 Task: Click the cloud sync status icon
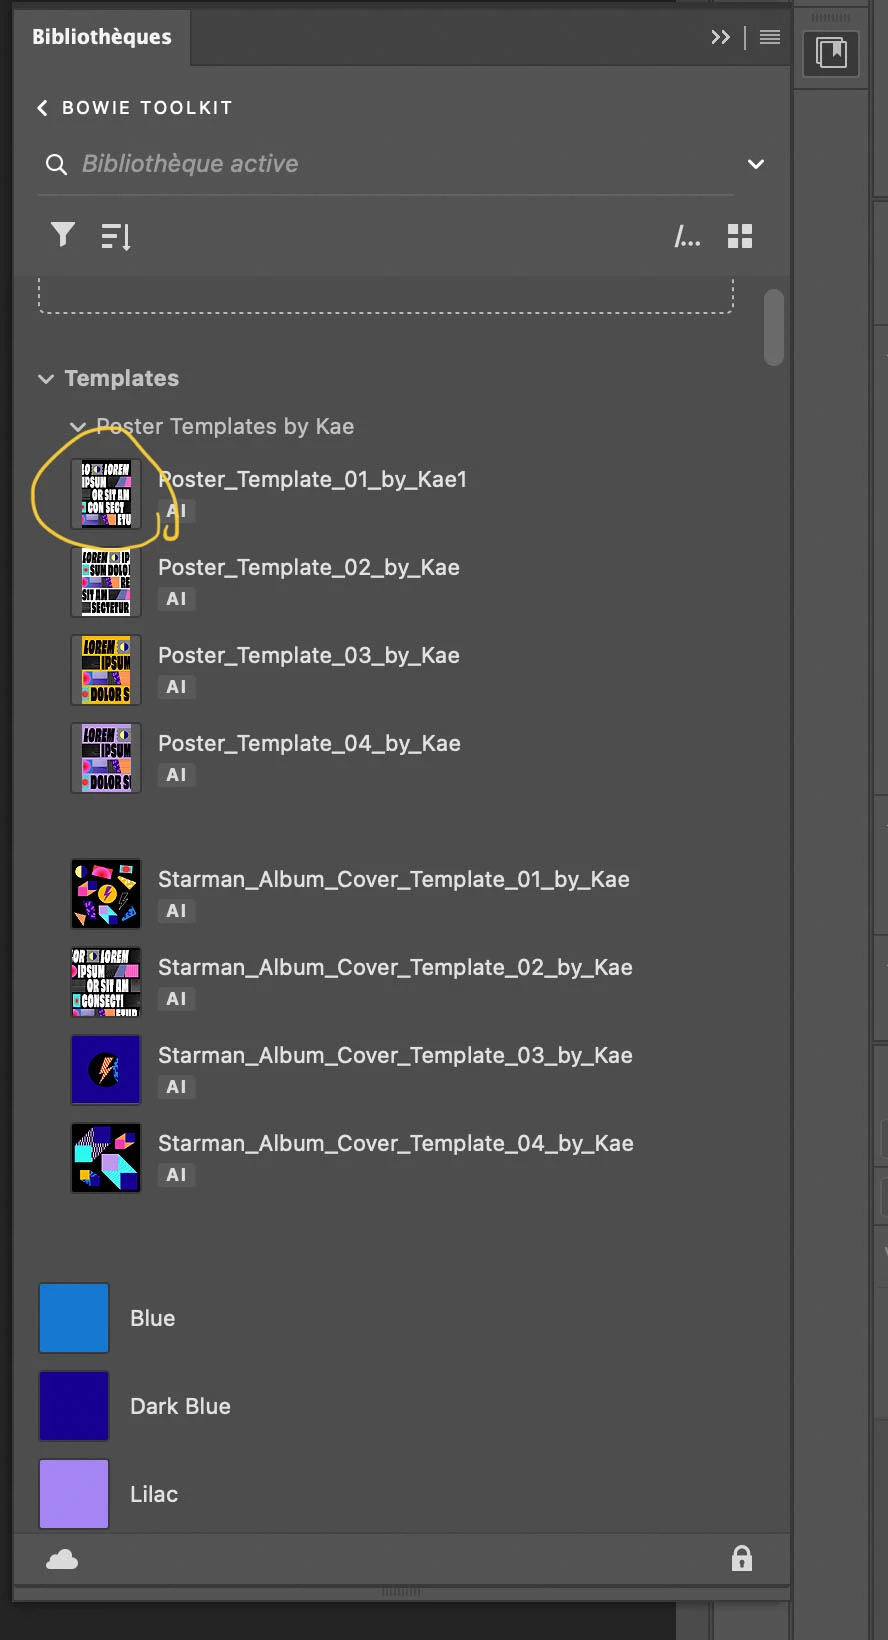click(62, 1559)
